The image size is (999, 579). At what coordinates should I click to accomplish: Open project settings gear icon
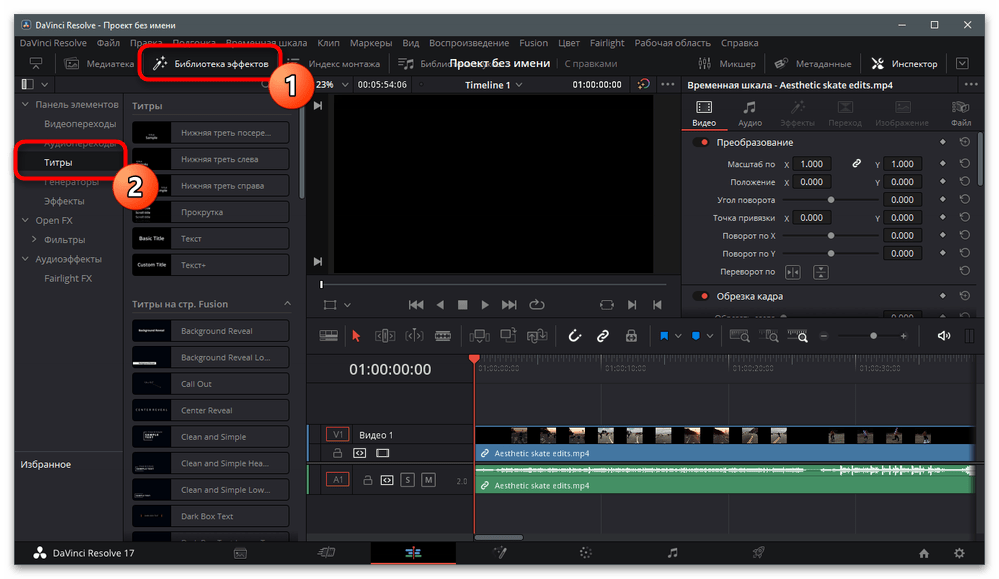pos(959,553)
